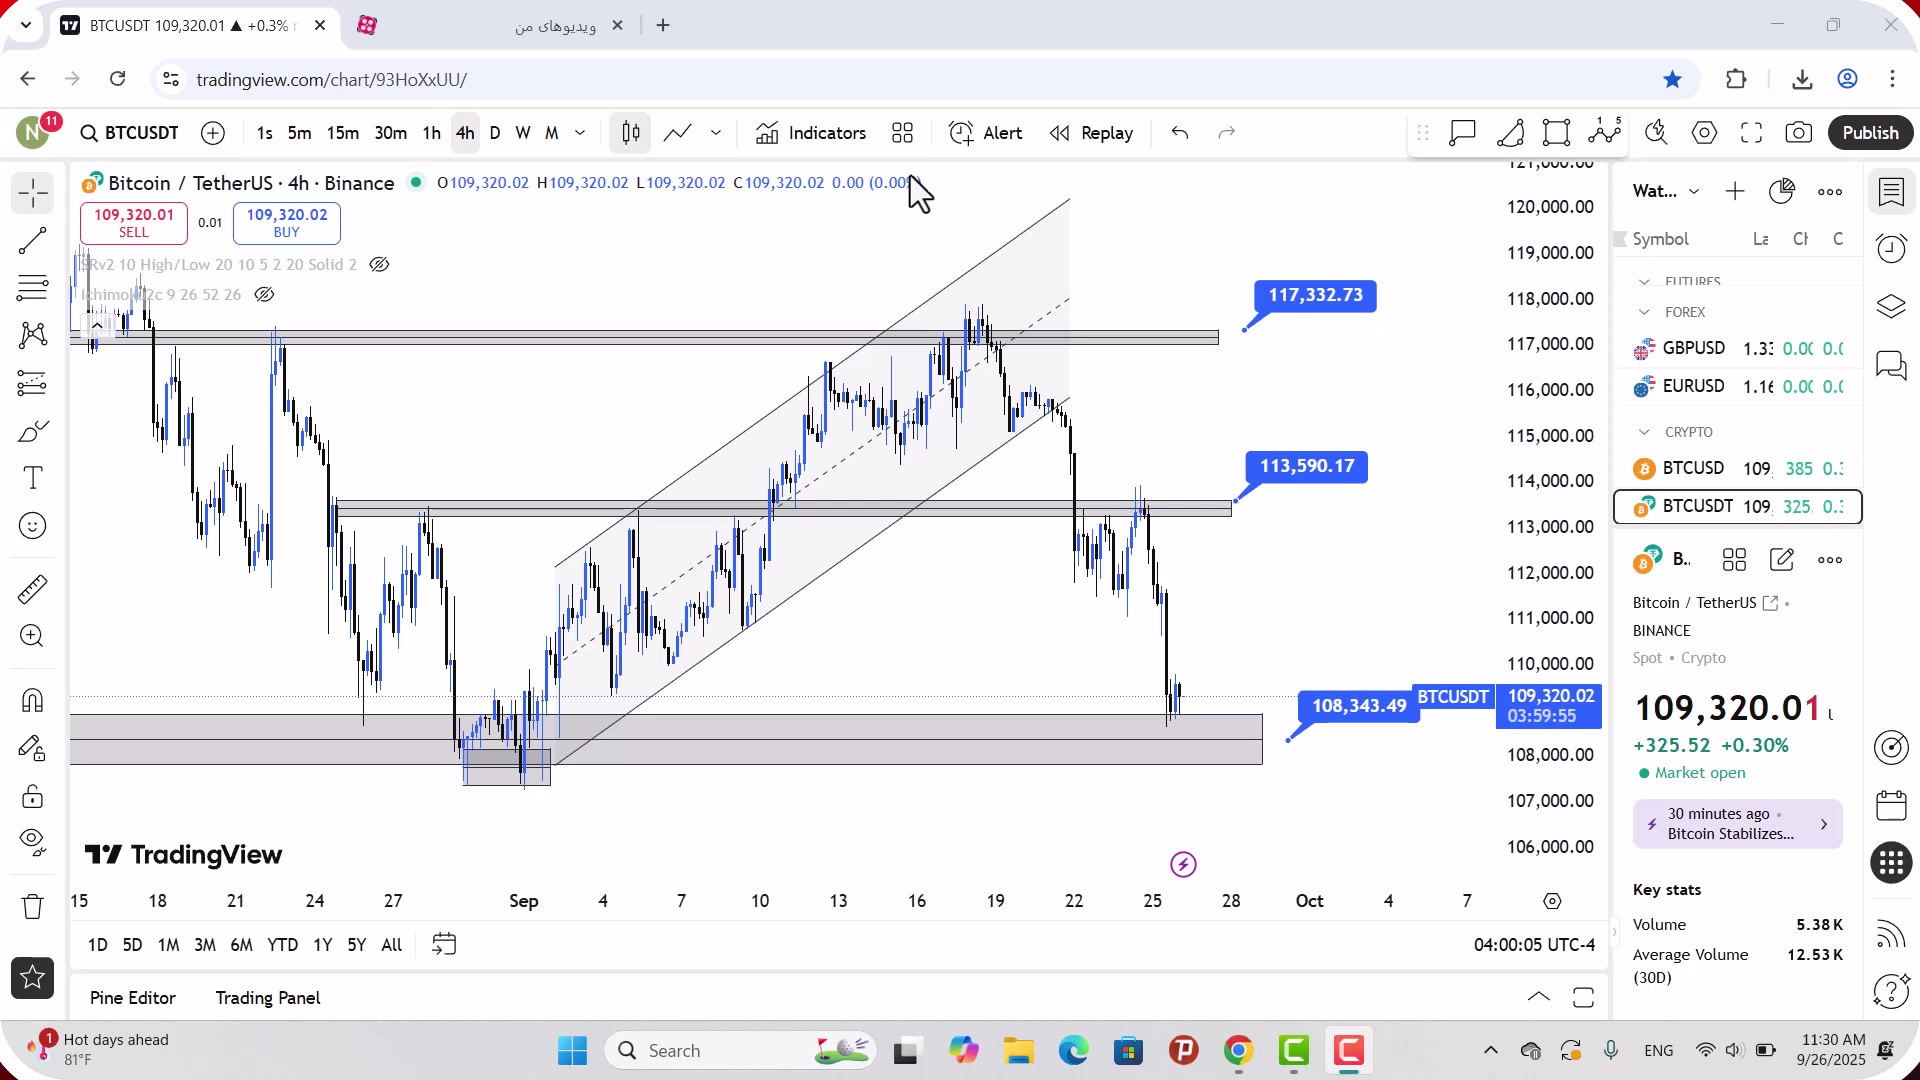1920x1080 pixels.
Task: Select the trend line drawing tool
Action: 32,240
